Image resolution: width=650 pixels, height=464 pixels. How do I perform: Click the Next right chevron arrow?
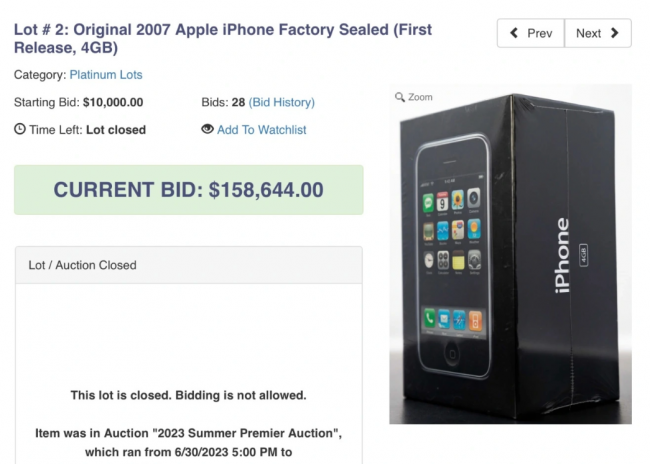(x=615, y=33)
